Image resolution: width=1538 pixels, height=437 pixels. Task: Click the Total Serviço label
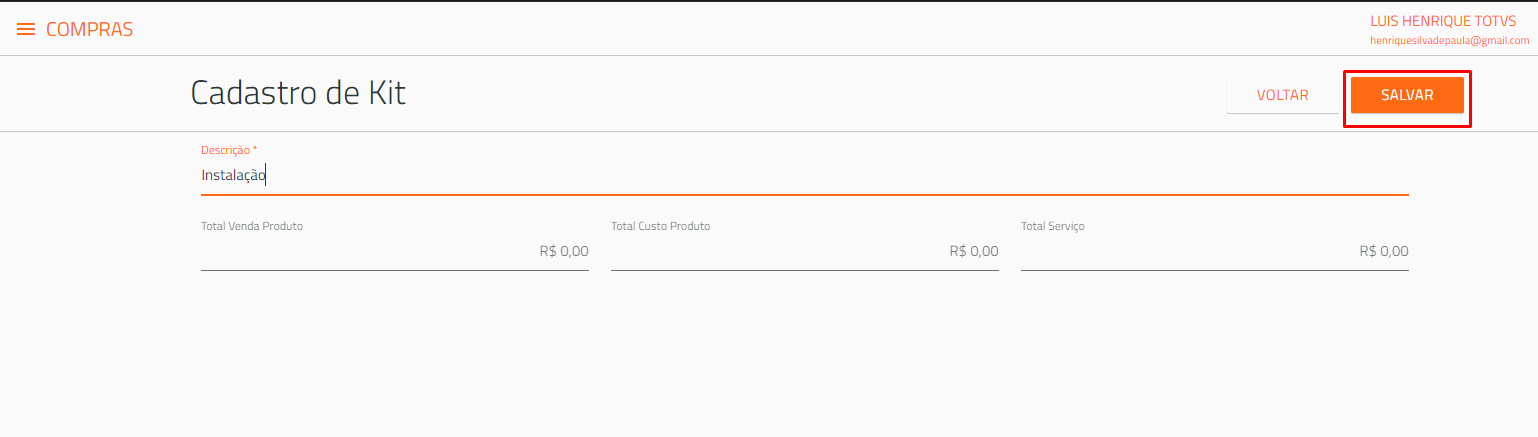[x=1053, y=226]
